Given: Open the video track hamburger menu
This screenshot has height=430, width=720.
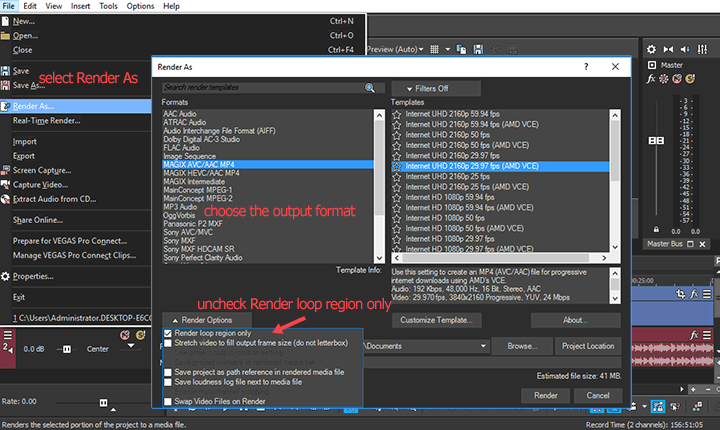Looking at the screenshot, I should coord(707,294).
